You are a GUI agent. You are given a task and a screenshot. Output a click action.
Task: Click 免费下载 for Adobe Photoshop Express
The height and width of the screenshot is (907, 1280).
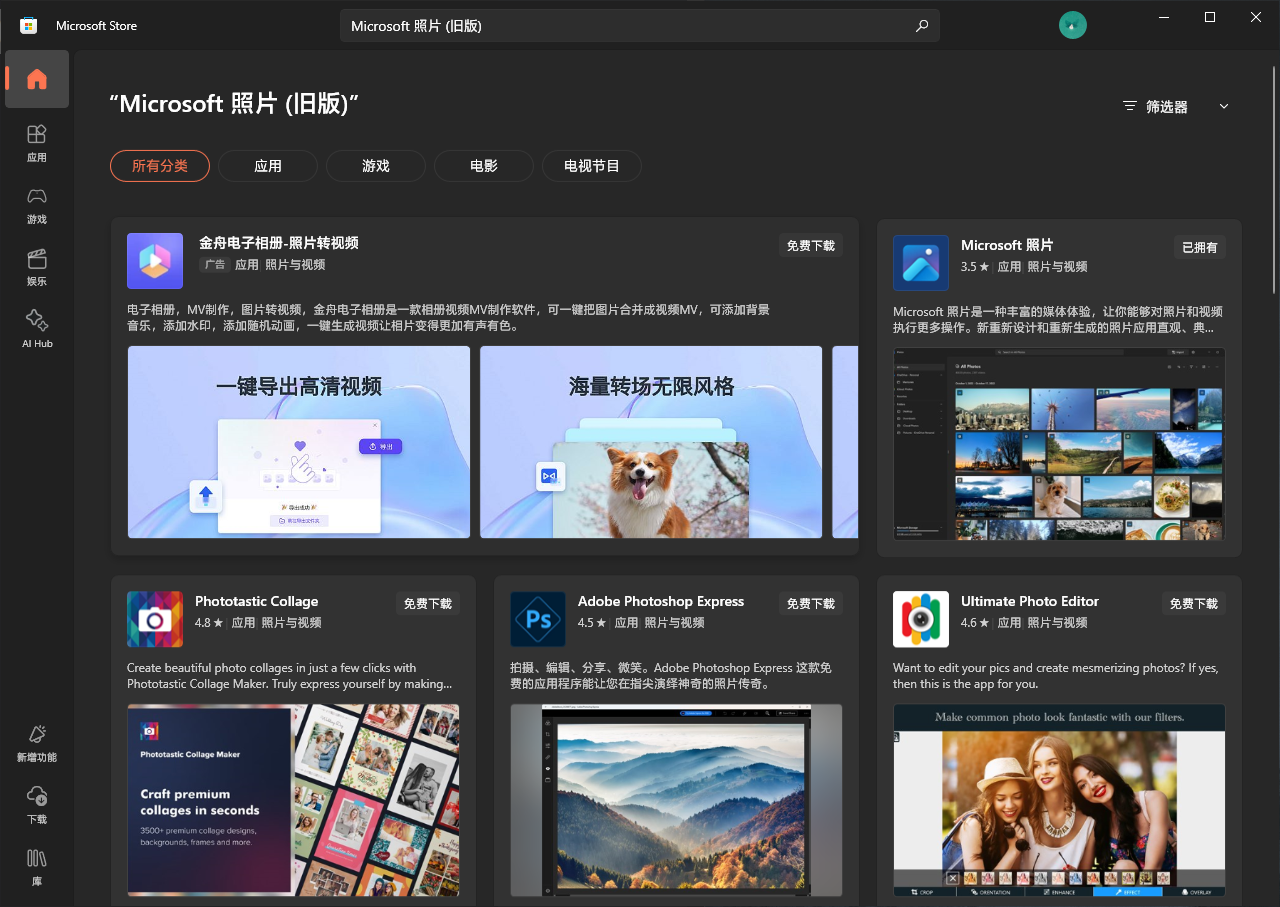pos(810,603)
